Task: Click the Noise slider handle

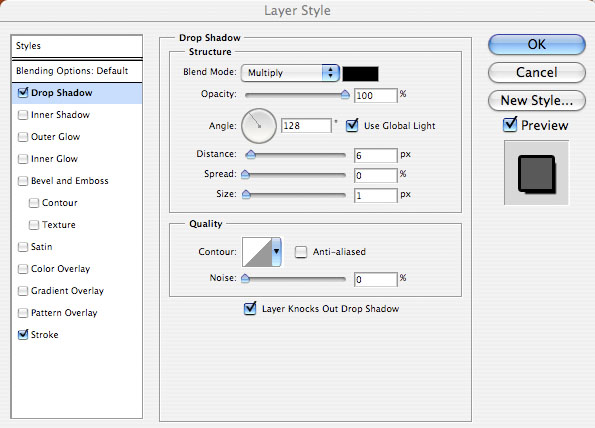Action: click(246, 279)
